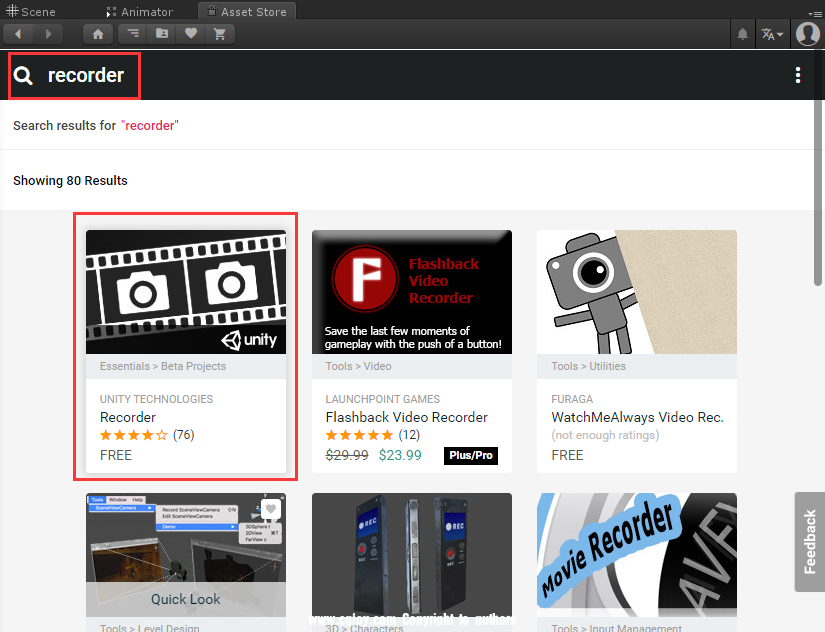825x632 pixels.
Task: Click the Flashback star rating (12)
Action: pyautogui.click(x=373, y=435)
